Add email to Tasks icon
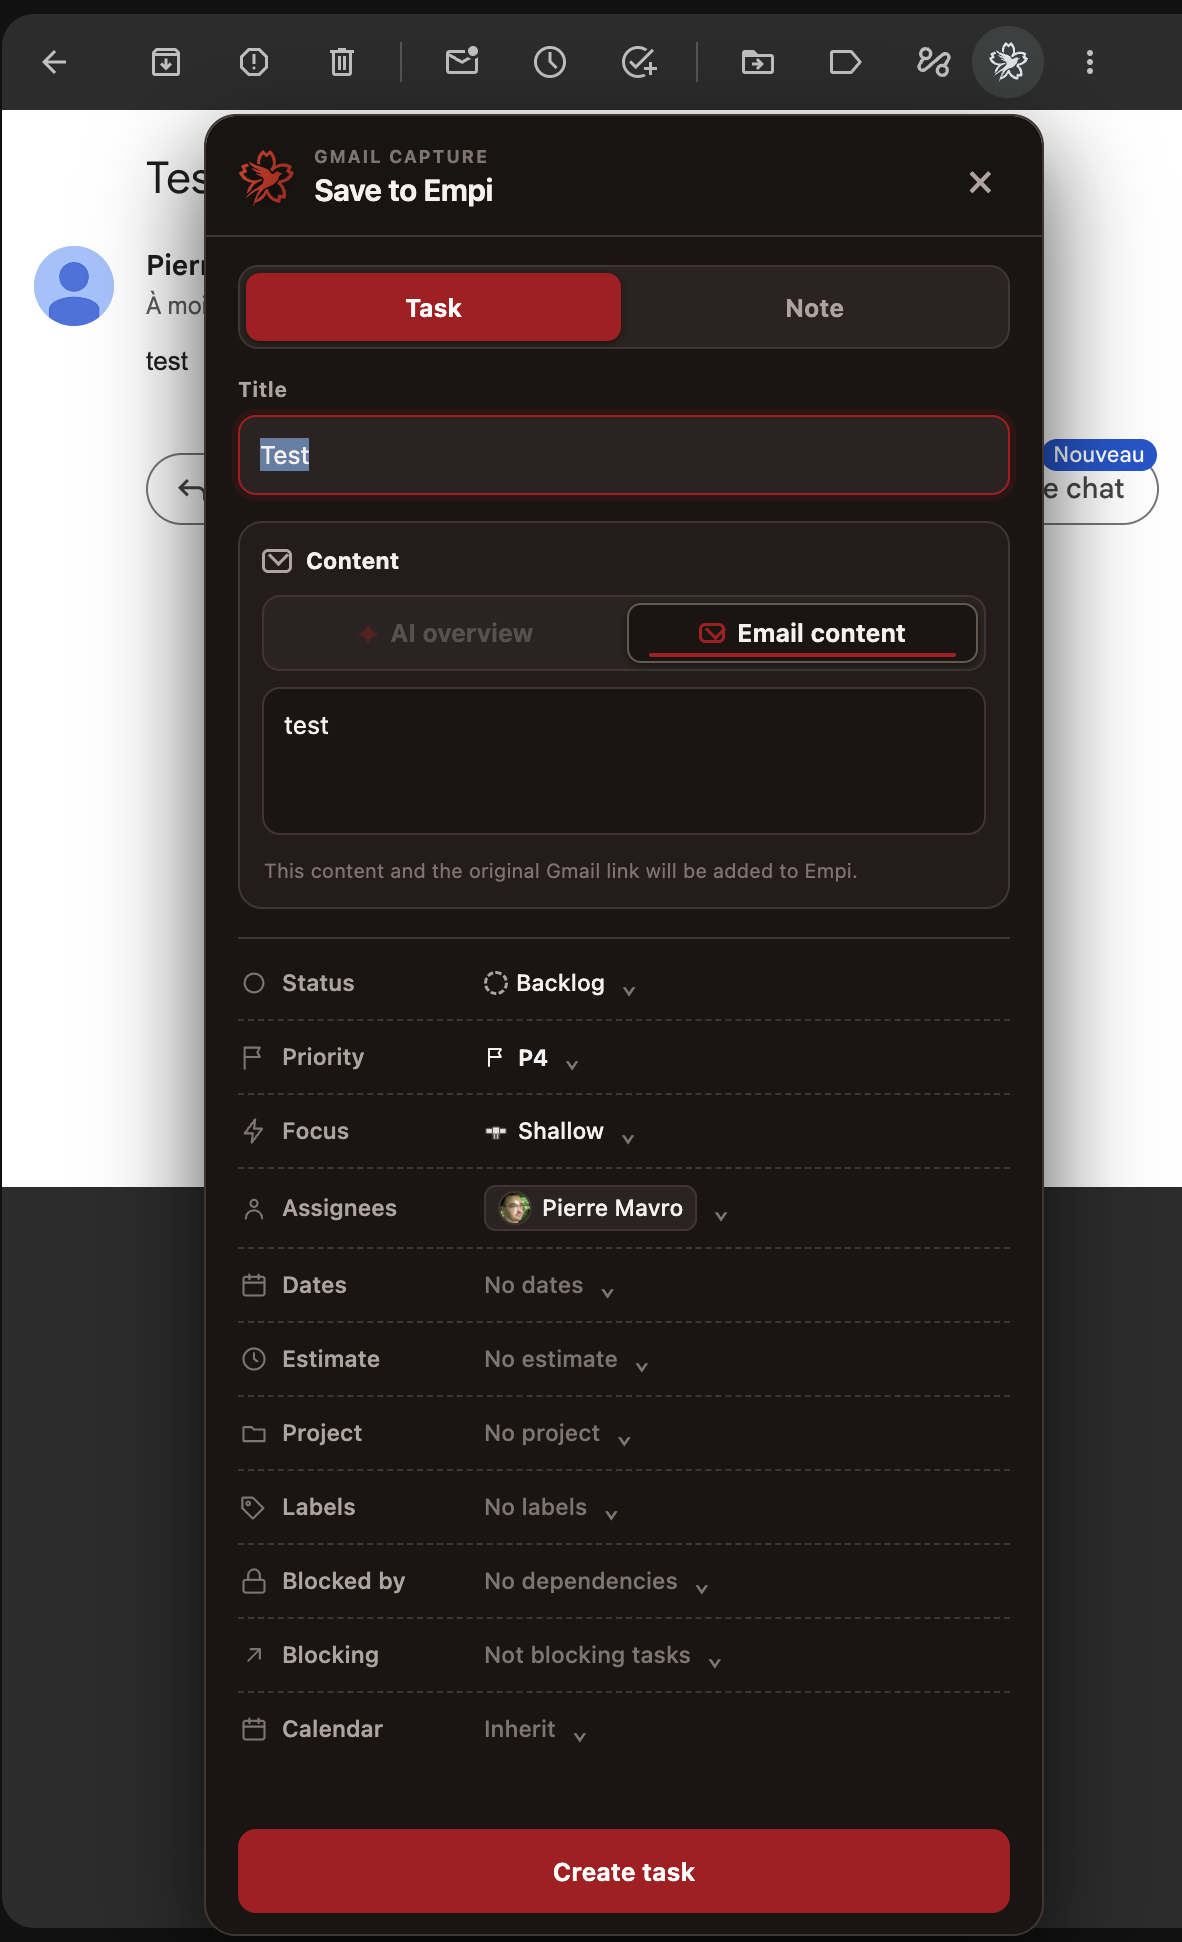1182x1942 pixels. pos(639,62)
